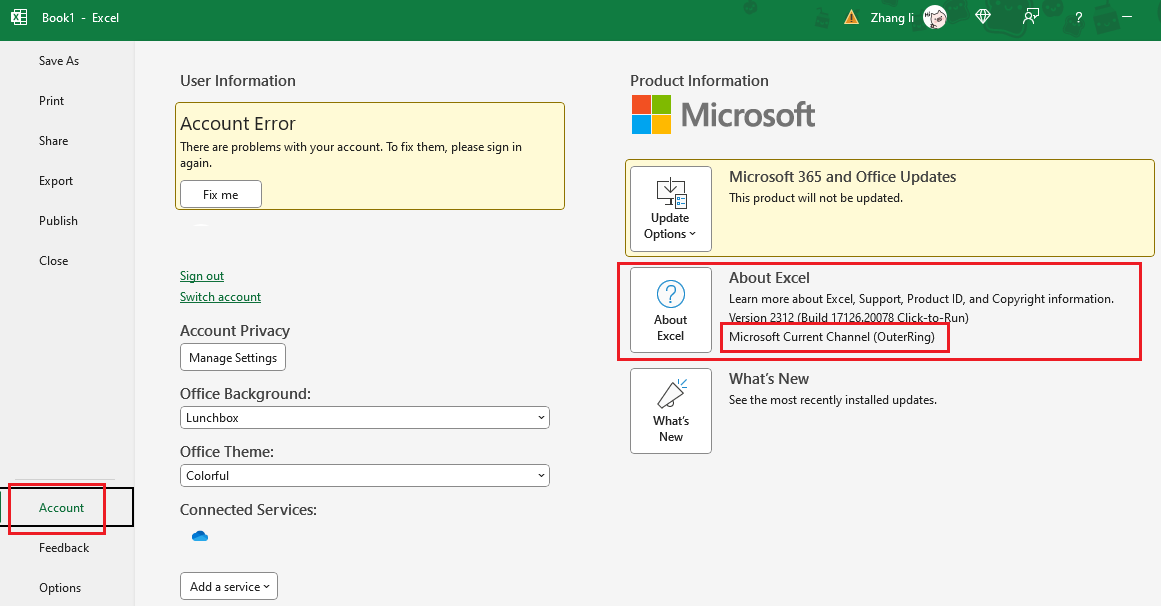Click the Zhang li username text
The height and width of the screenshot is (606, 1161).
pyautogui.click(x=892, y=17)
